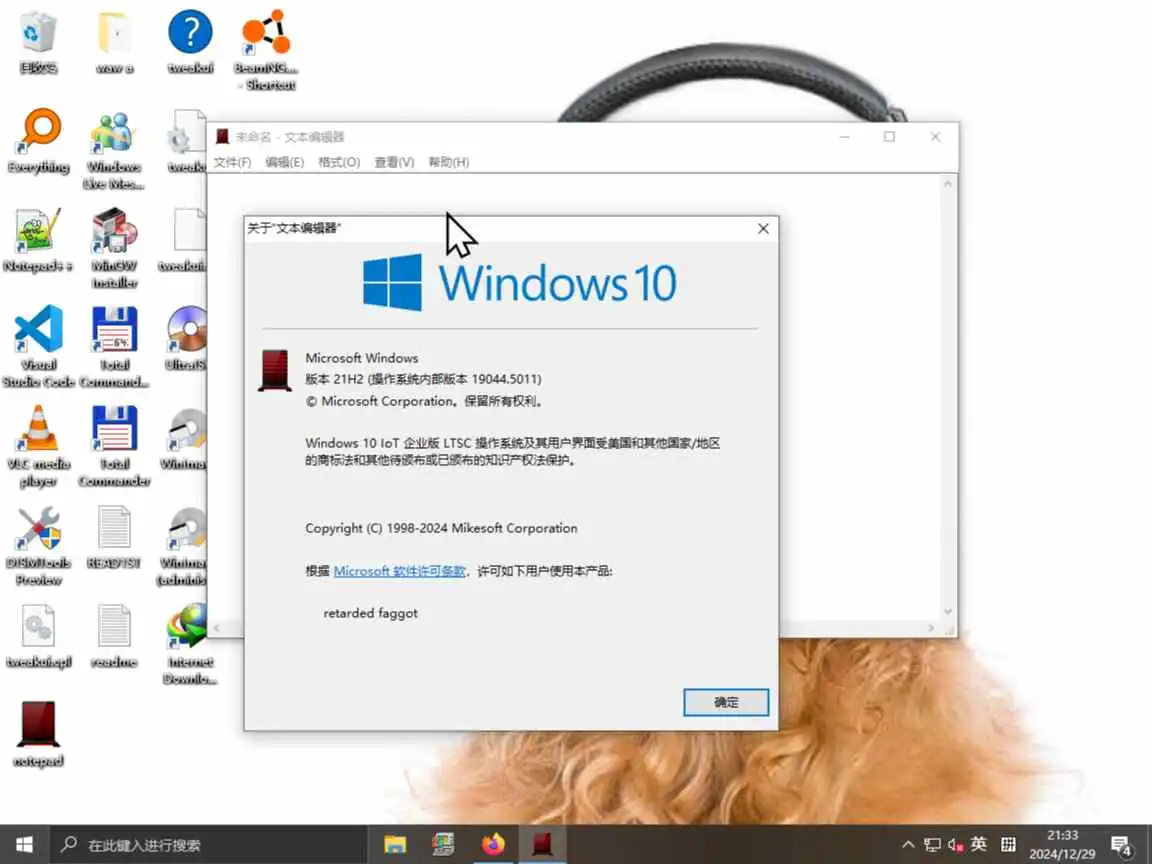Close the 关于"文本编辑器" dialog
1152x864 pixels.
point(763,228)
